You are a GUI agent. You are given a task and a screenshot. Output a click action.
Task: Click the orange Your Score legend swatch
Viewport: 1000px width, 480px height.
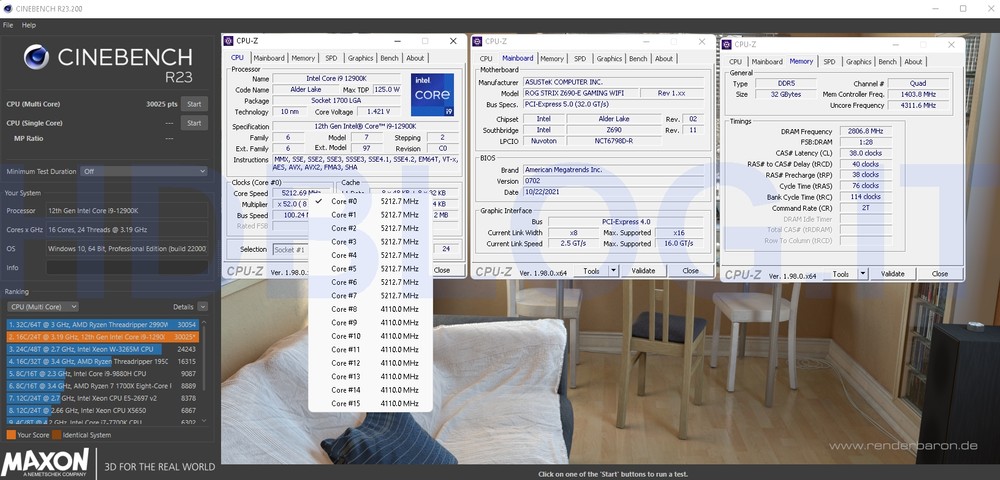pos(10,435)
